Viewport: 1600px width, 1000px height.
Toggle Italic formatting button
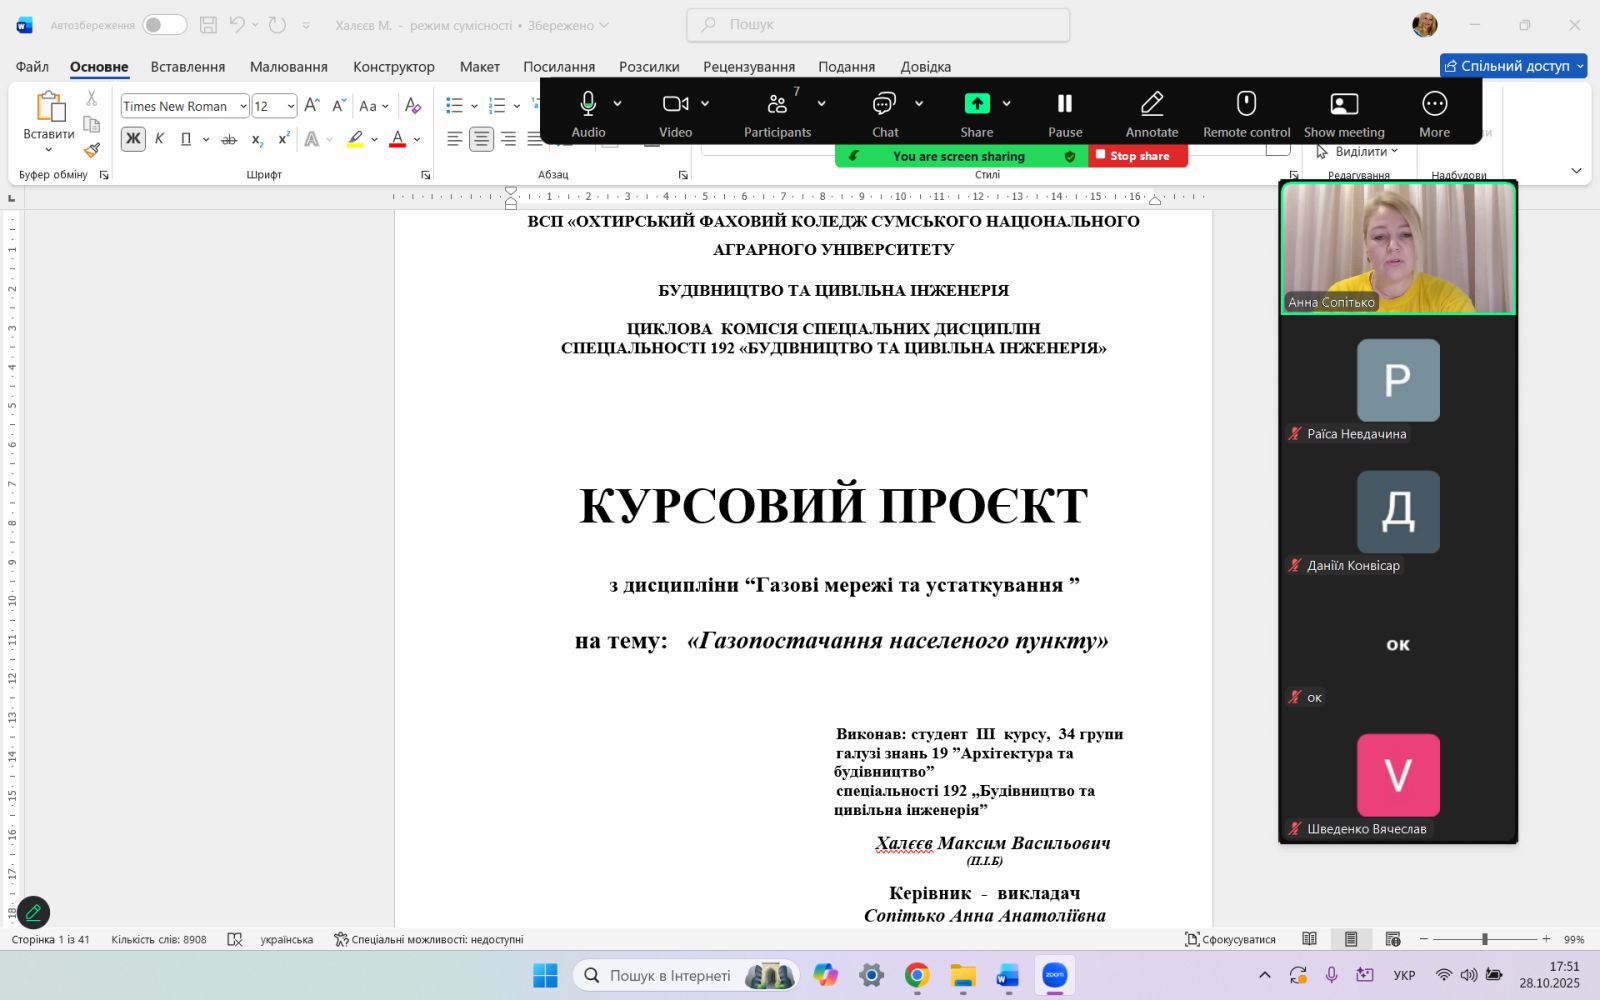pyautogui.click(x=159, y=139)
